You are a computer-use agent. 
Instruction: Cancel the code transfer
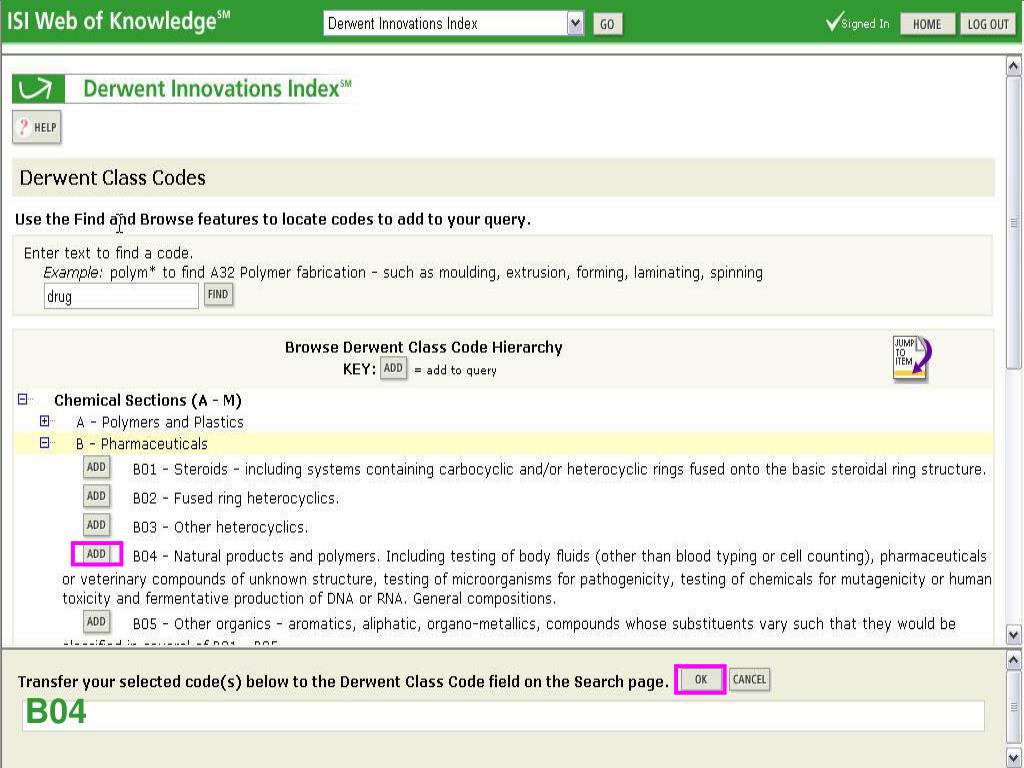click(749, 679)
